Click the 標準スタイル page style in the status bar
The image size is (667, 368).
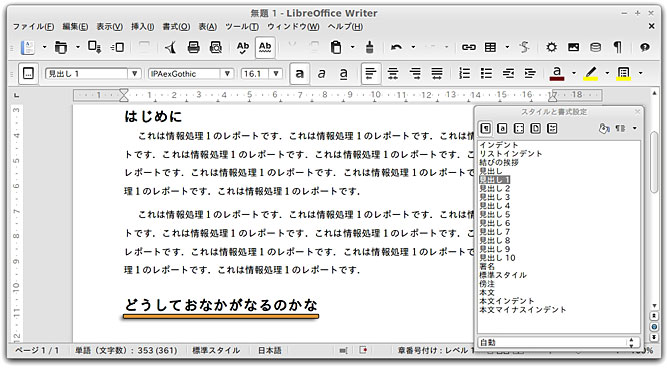coord(216,351)
